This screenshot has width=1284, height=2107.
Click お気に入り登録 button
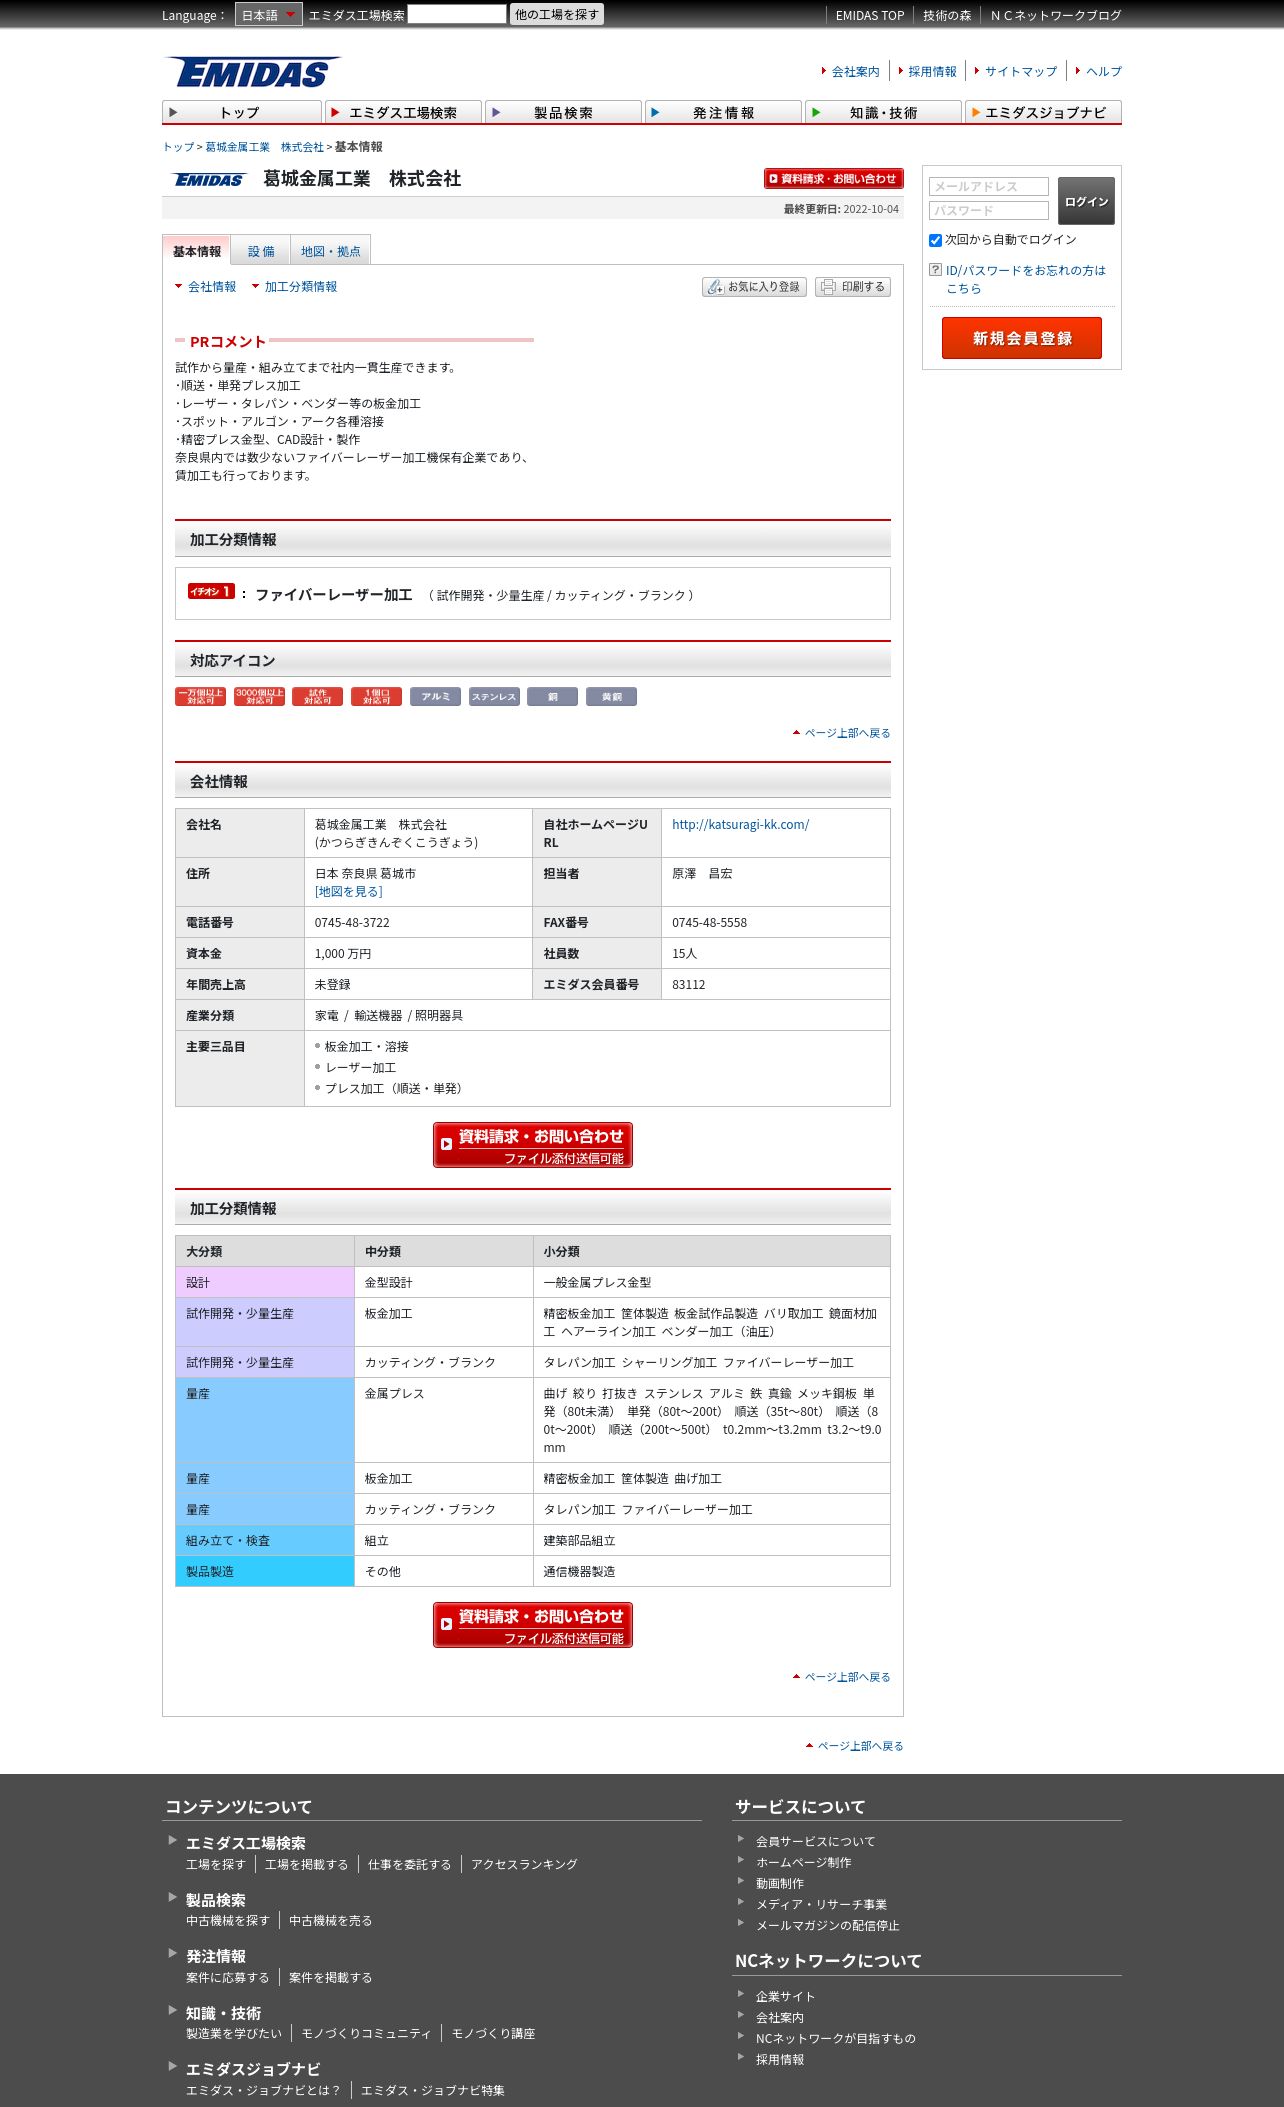click(x=754, y=287)
